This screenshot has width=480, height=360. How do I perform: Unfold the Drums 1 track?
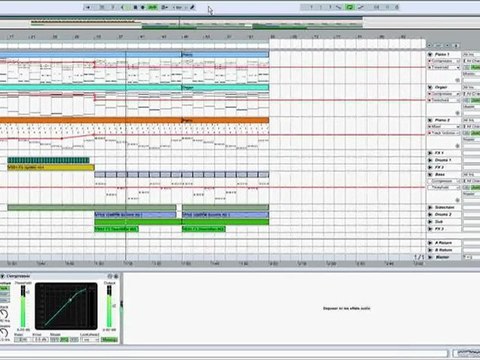(430, 160)
